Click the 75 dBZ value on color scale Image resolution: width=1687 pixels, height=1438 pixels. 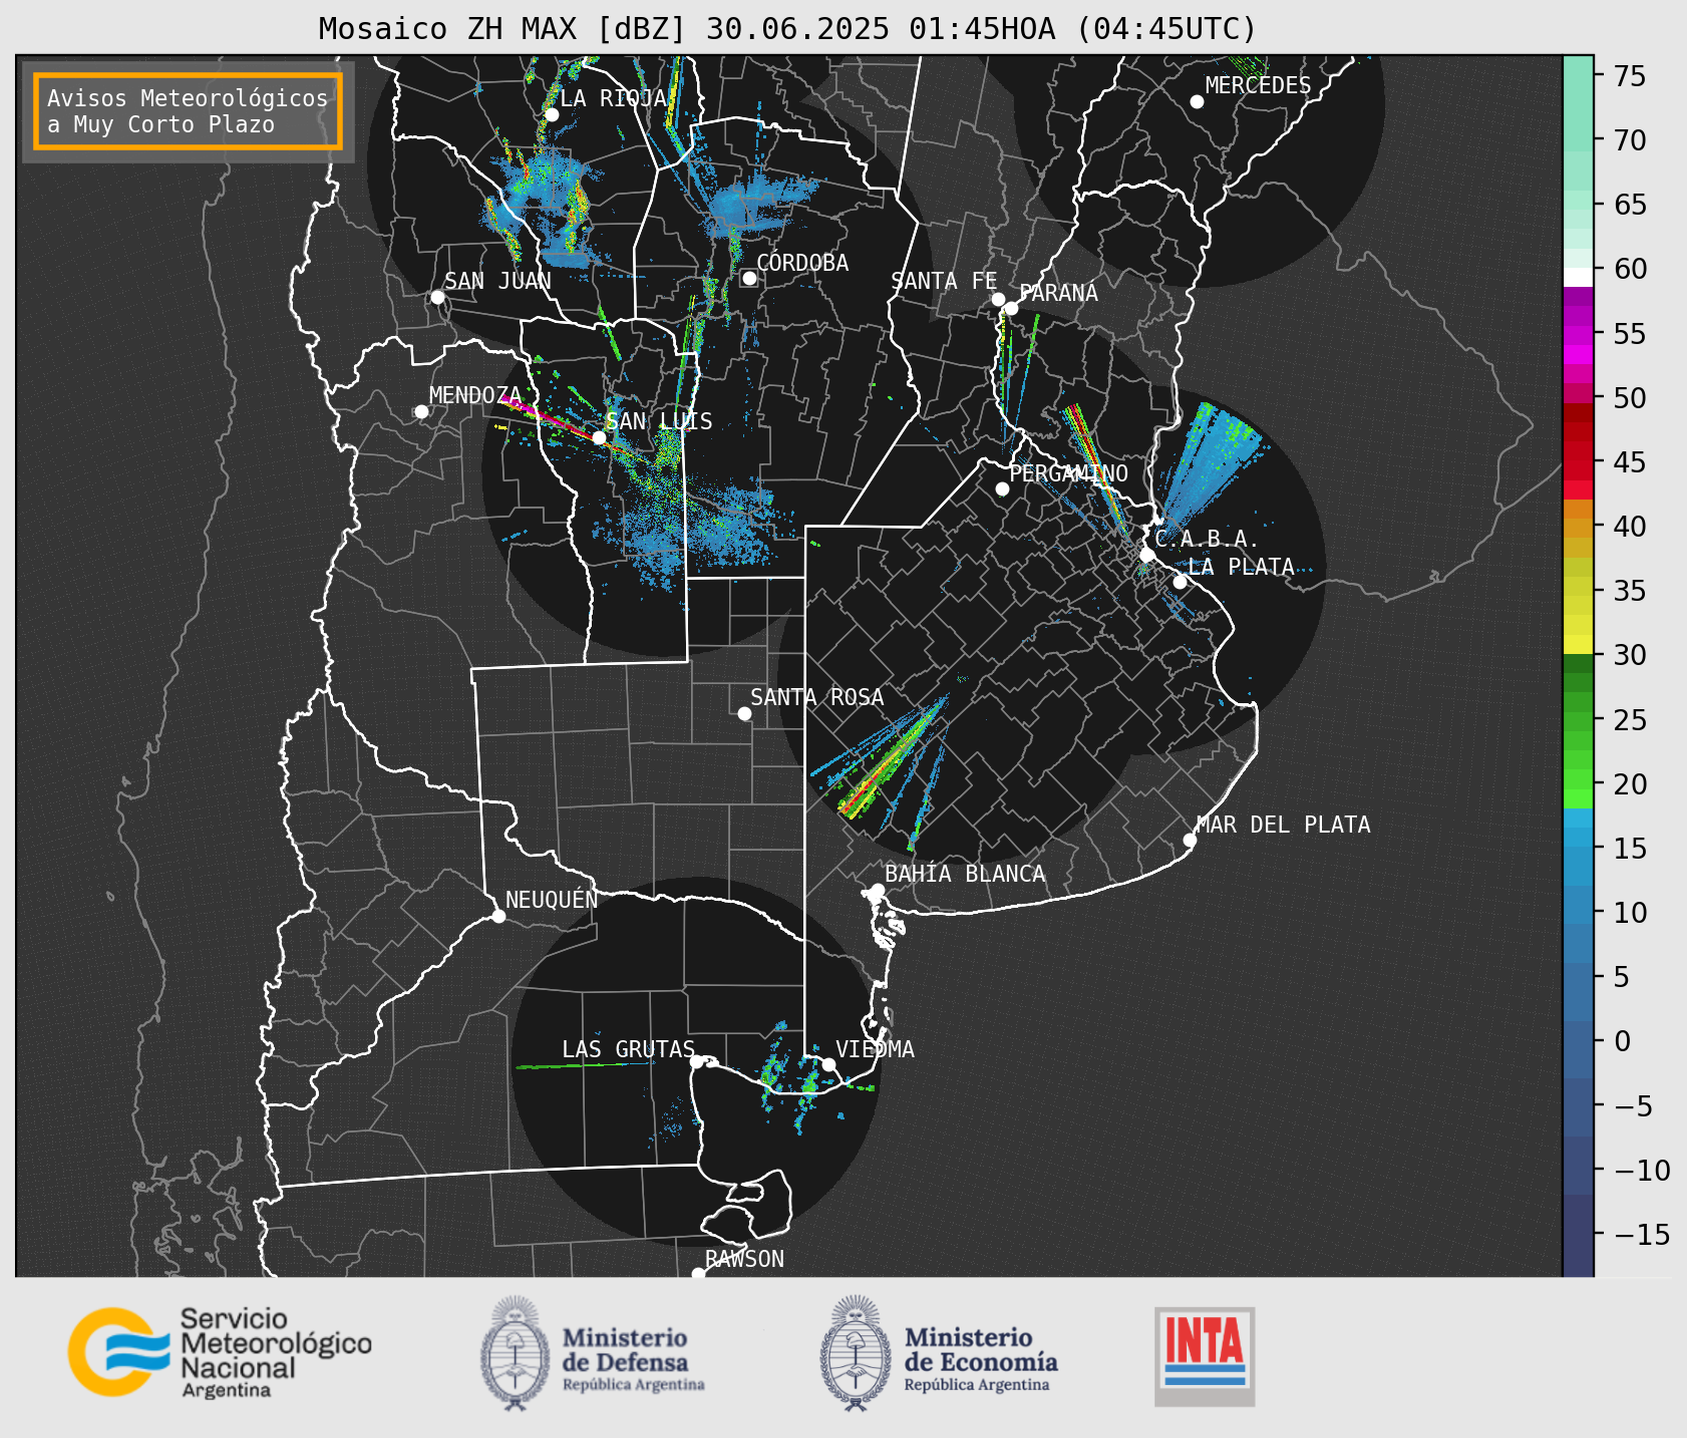[x=1628, y=76]
